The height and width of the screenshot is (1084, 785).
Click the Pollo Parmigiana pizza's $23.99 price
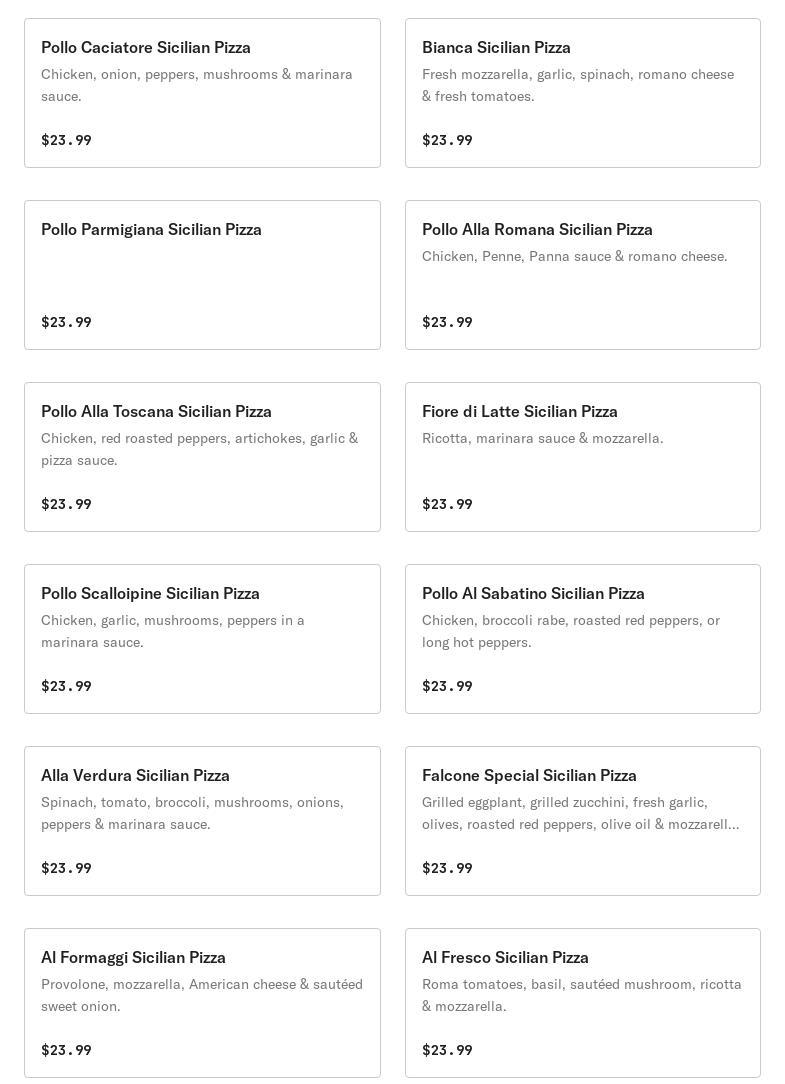tap(66, 322)
